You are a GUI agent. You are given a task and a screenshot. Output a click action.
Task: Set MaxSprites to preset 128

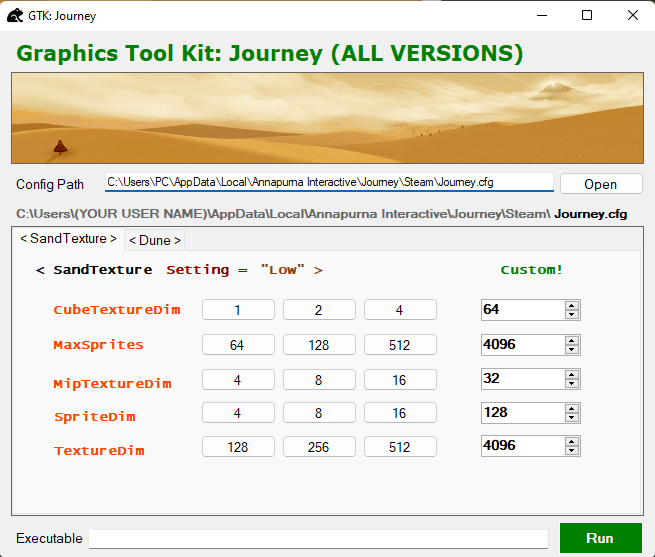[x=319, y=345]
